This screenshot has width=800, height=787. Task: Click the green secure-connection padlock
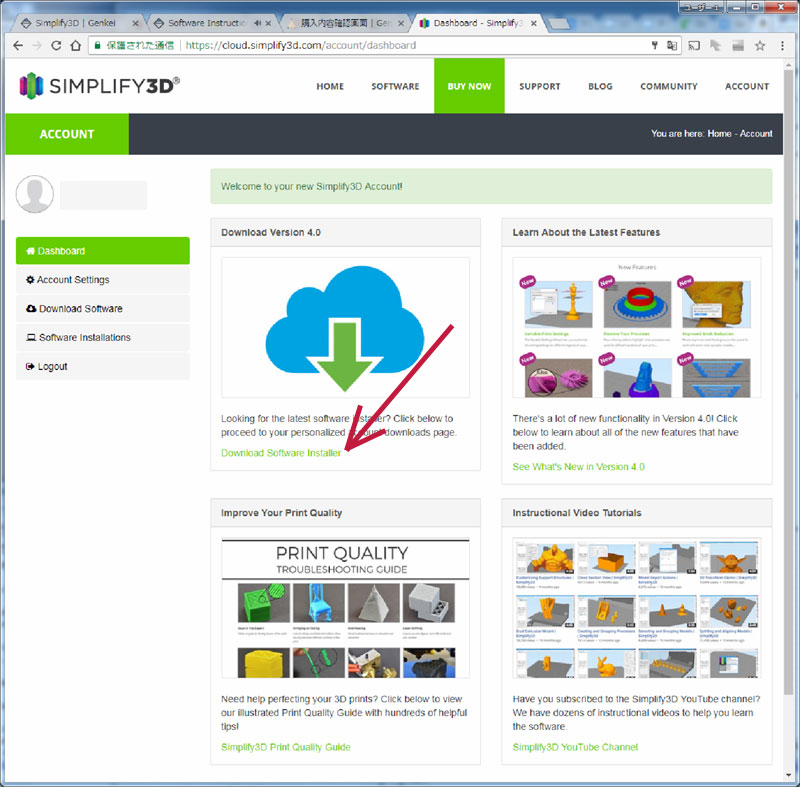pos(97,45)
